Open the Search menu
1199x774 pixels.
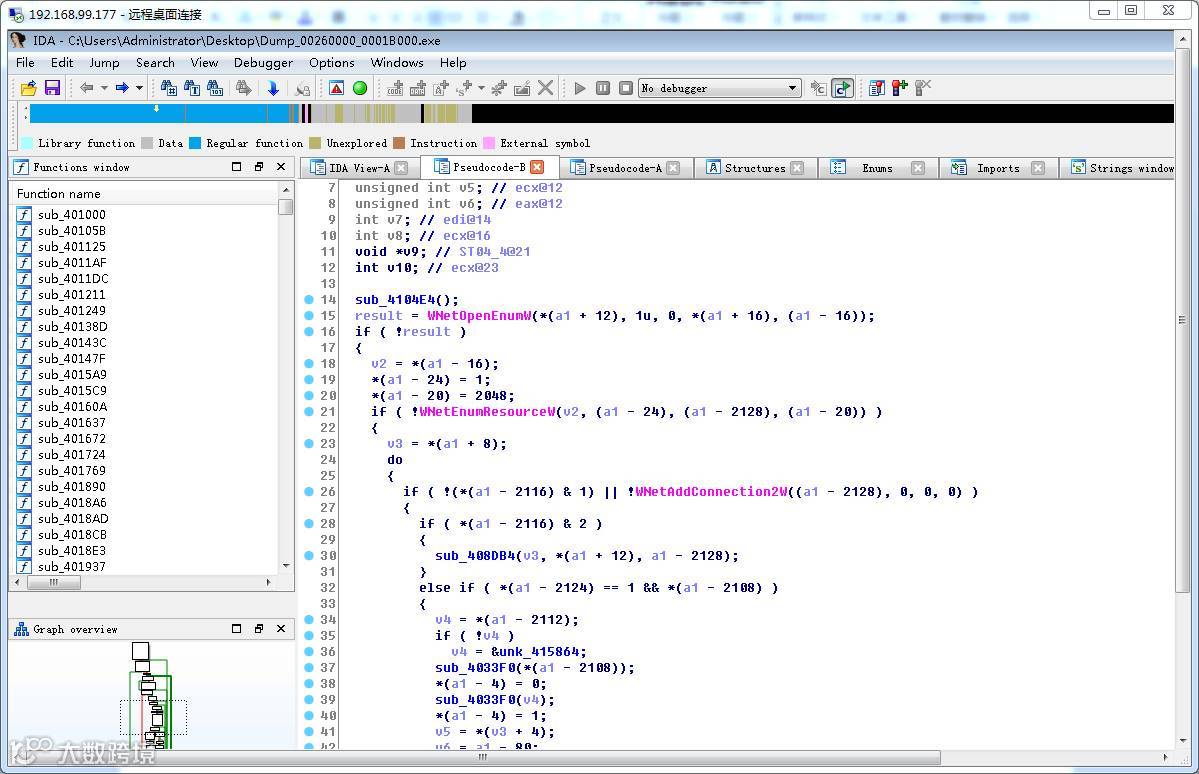[x=155, y=63]
